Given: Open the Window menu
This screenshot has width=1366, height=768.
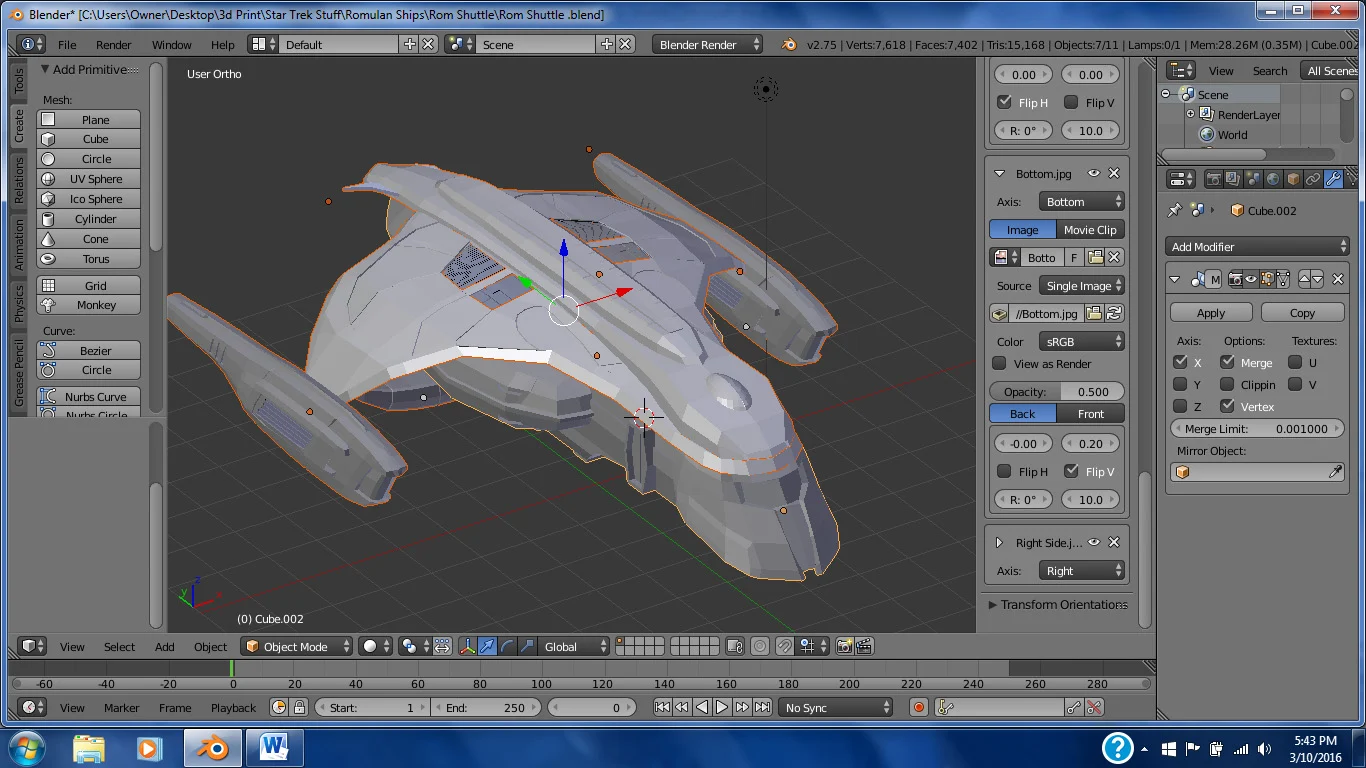Looking at the screenshot, I should [x=172, y=45].
